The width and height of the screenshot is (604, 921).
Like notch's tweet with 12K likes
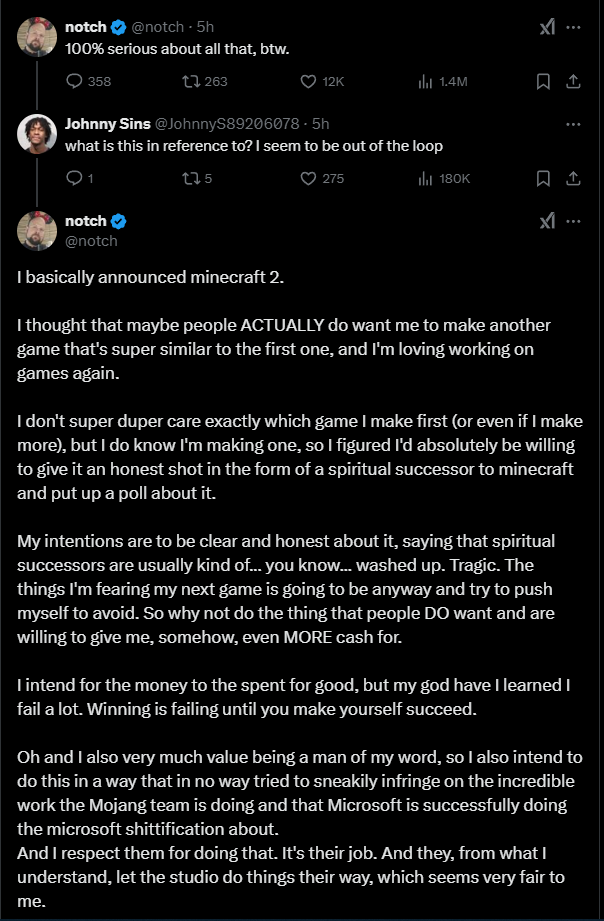(322, 81)
